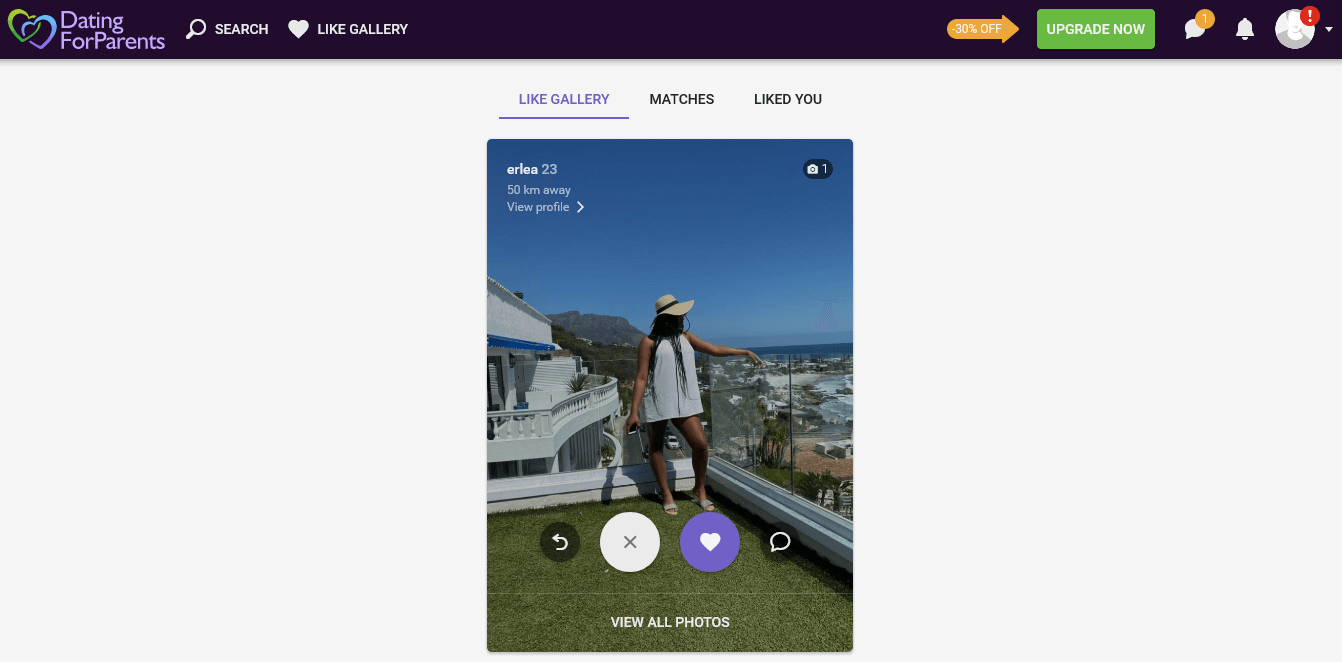Expand the account dropdown arrow

(1329, 30)
